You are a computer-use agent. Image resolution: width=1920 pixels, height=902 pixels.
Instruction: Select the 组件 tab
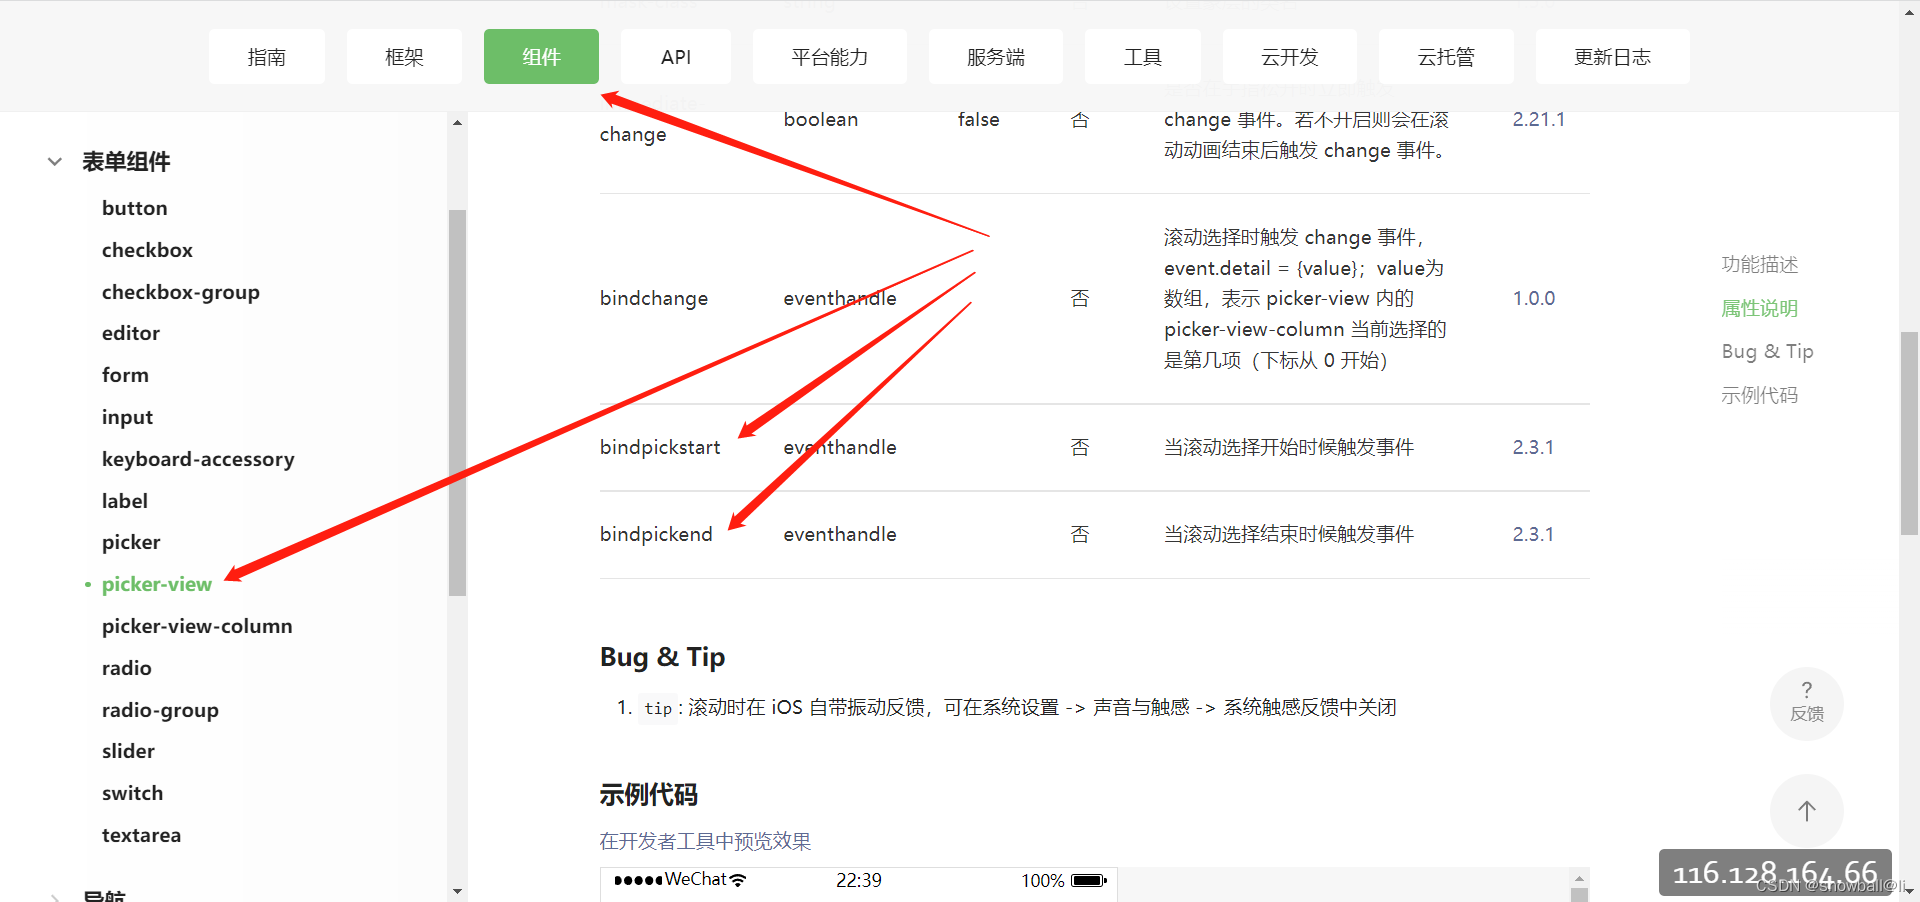[541, 56]
